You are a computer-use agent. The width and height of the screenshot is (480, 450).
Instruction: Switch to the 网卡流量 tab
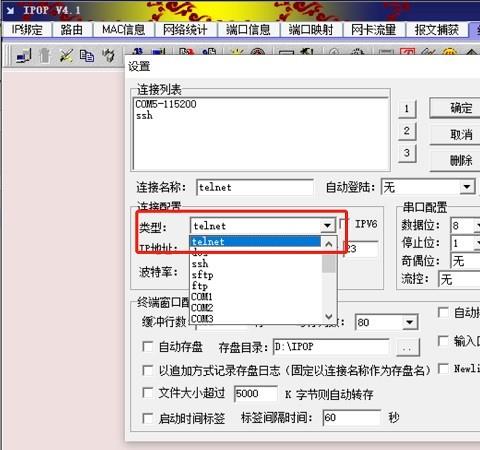click(374, 30)
